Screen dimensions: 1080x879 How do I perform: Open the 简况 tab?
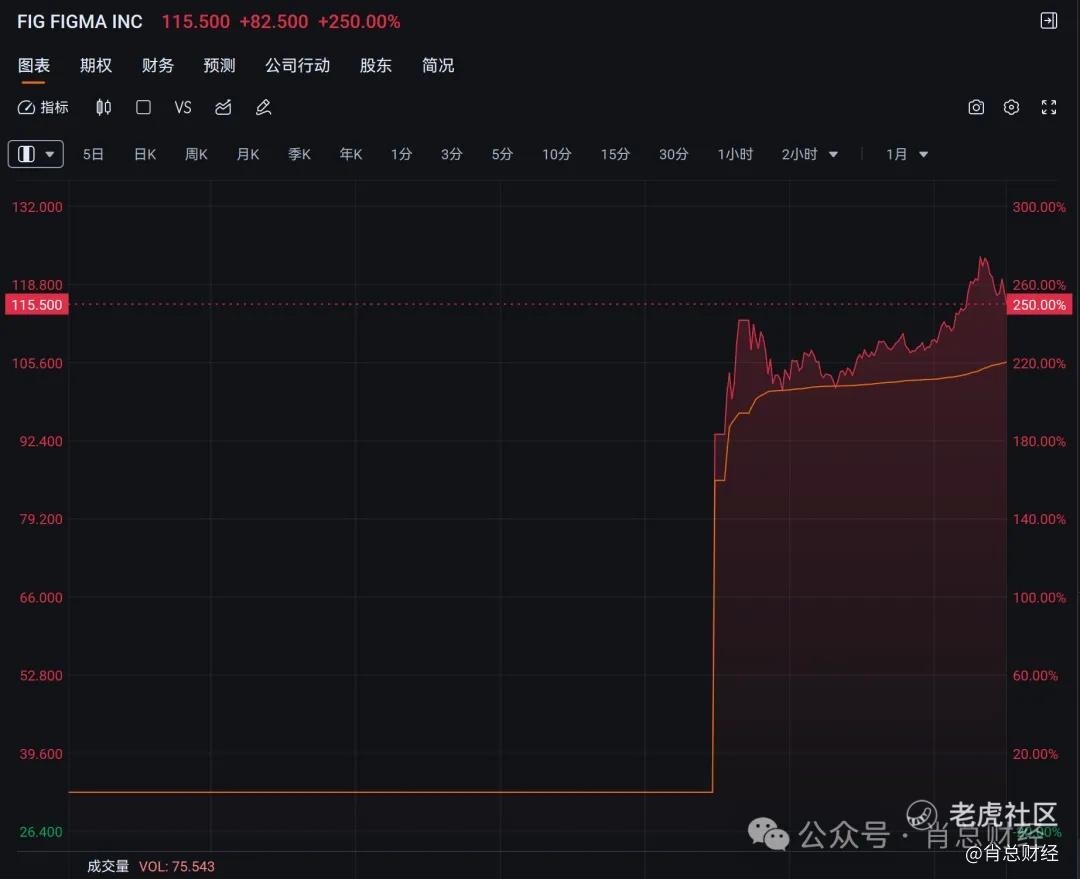438,65
